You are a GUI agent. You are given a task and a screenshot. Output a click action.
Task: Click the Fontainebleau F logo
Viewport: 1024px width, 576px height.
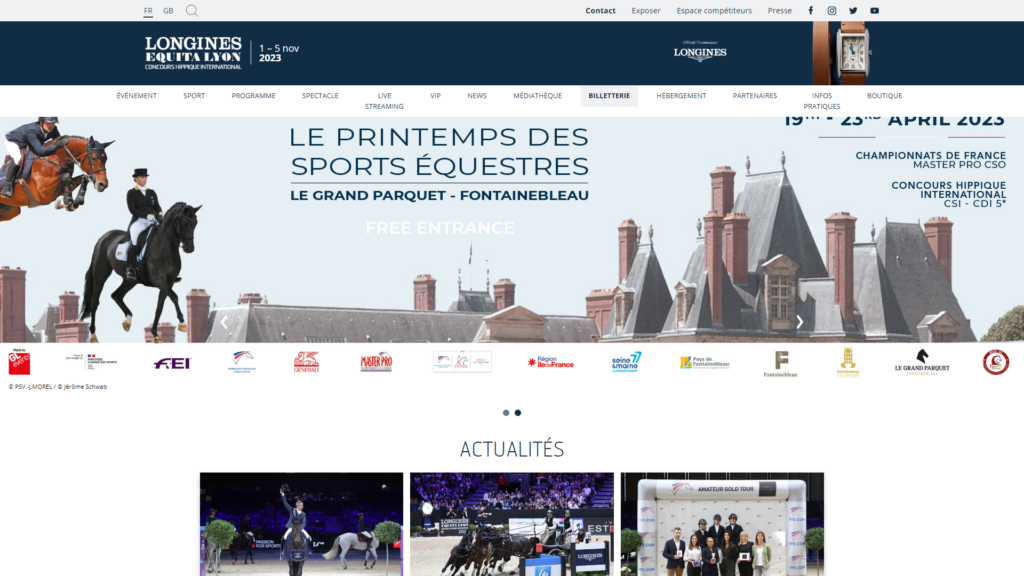tap(780, 364)
